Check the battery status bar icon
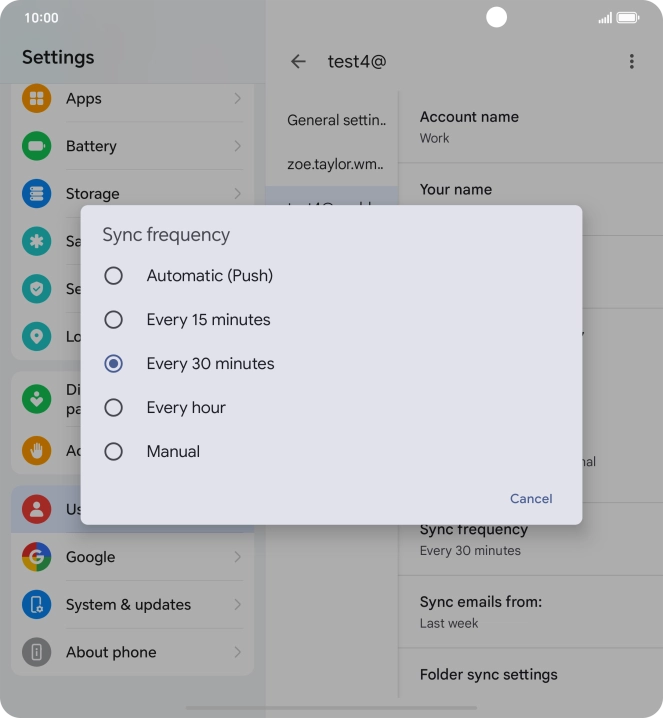This screenshot has width=663, height=718. [x=628, y=18]
